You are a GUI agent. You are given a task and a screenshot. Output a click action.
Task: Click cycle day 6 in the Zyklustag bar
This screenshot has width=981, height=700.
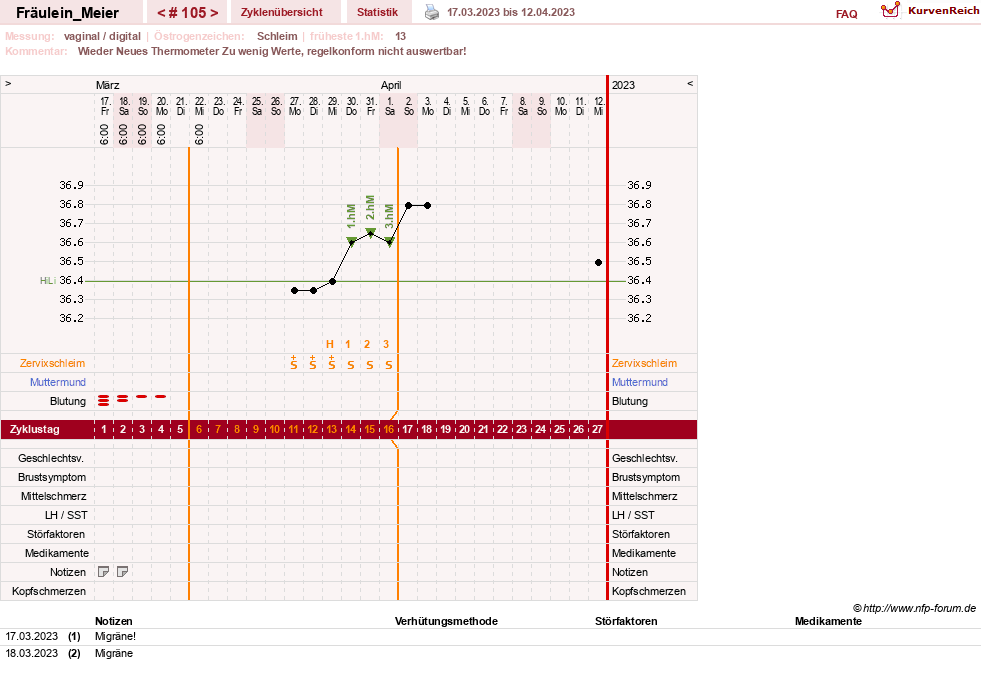[199, 429]
